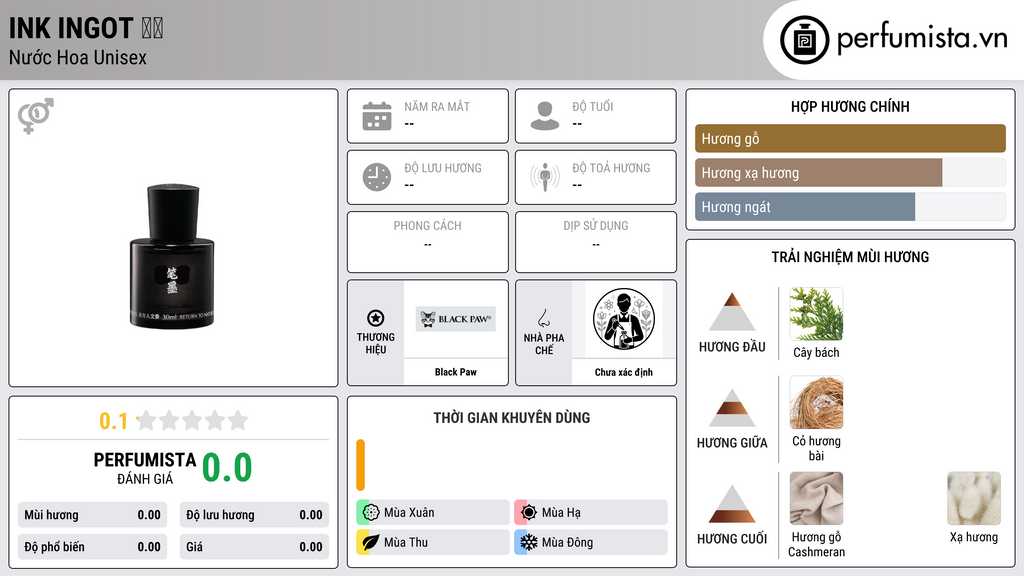Click the perfumista.vn bottle logo icon

click(x=805, y=40)
